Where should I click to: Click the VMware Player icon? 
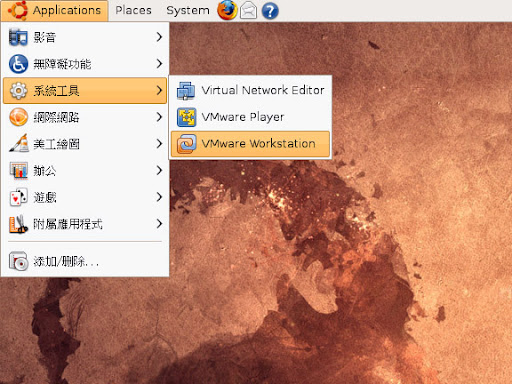[186, 117]
